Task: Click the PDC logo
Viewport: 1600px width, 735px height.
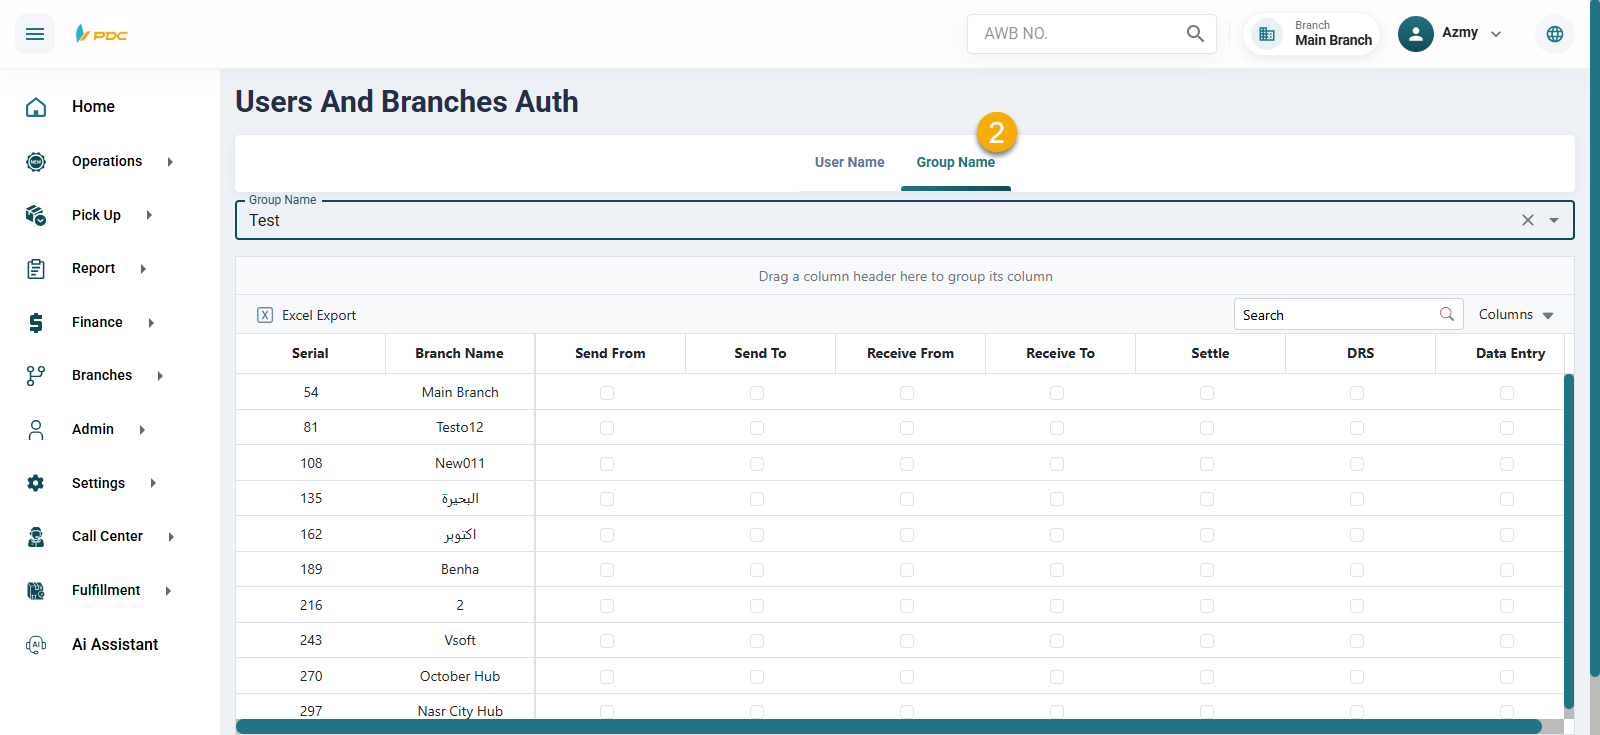Action: [x=101, y=34]
